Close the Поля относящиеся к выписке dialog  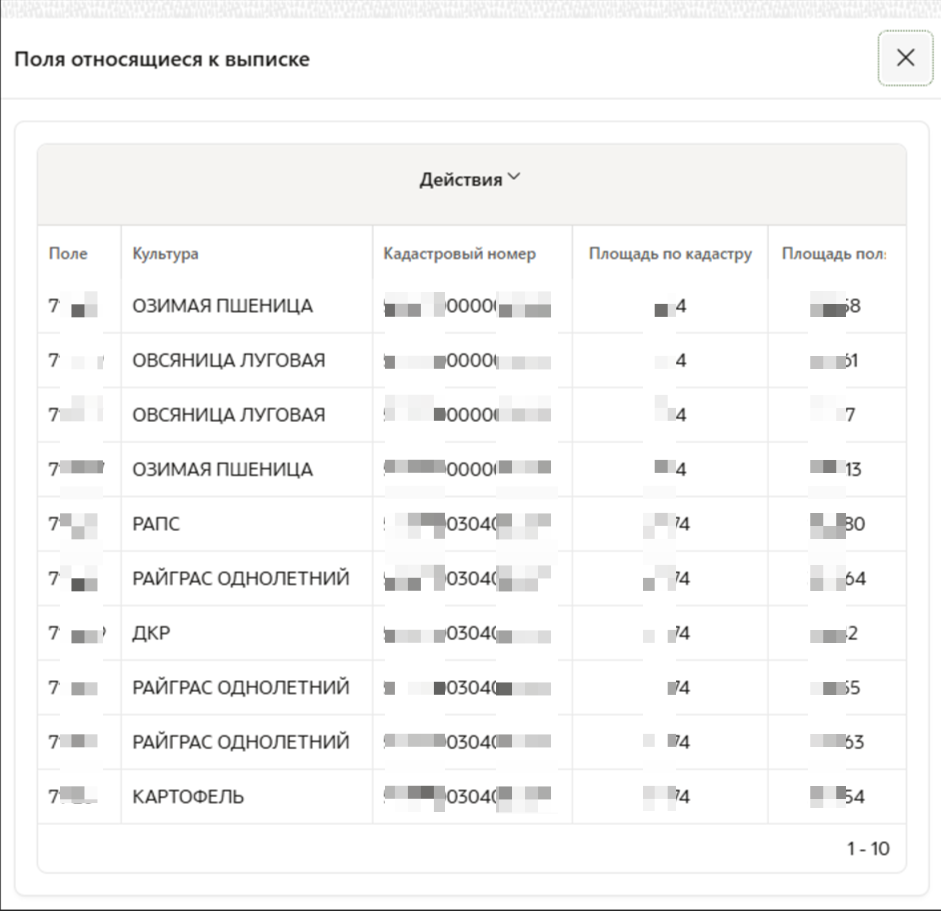pos(905,58)
